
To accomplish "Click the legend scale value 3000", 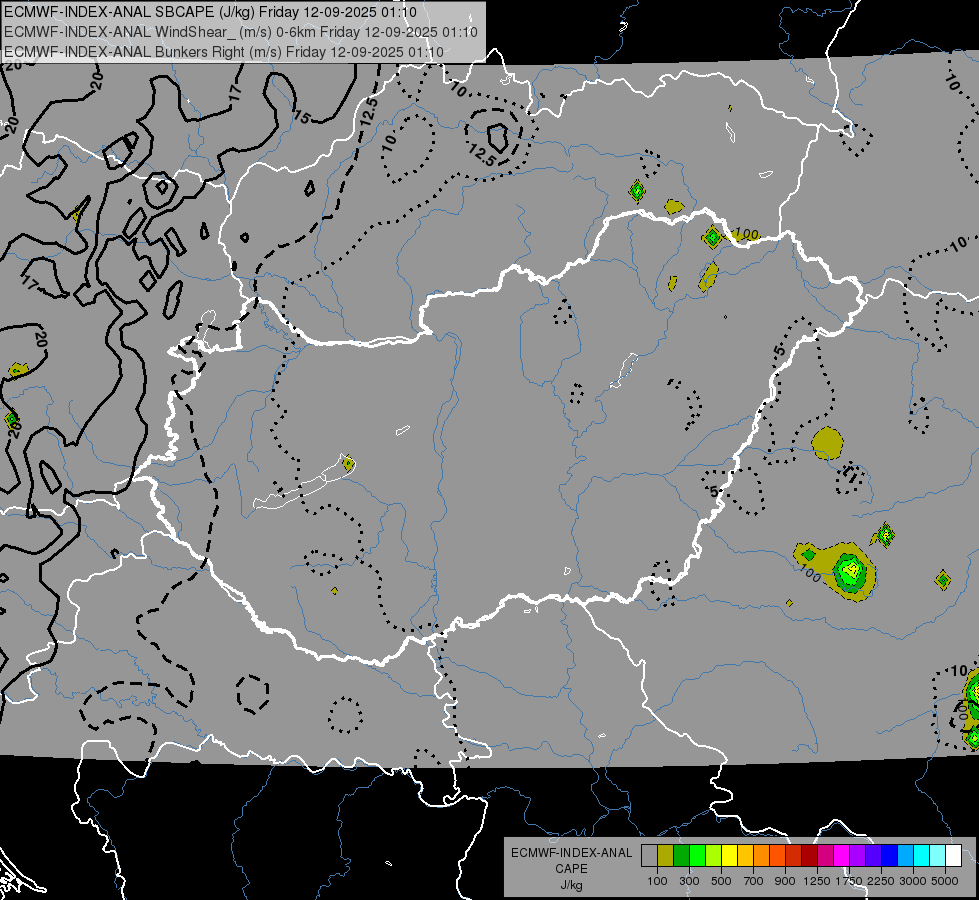I will [913, 881].
